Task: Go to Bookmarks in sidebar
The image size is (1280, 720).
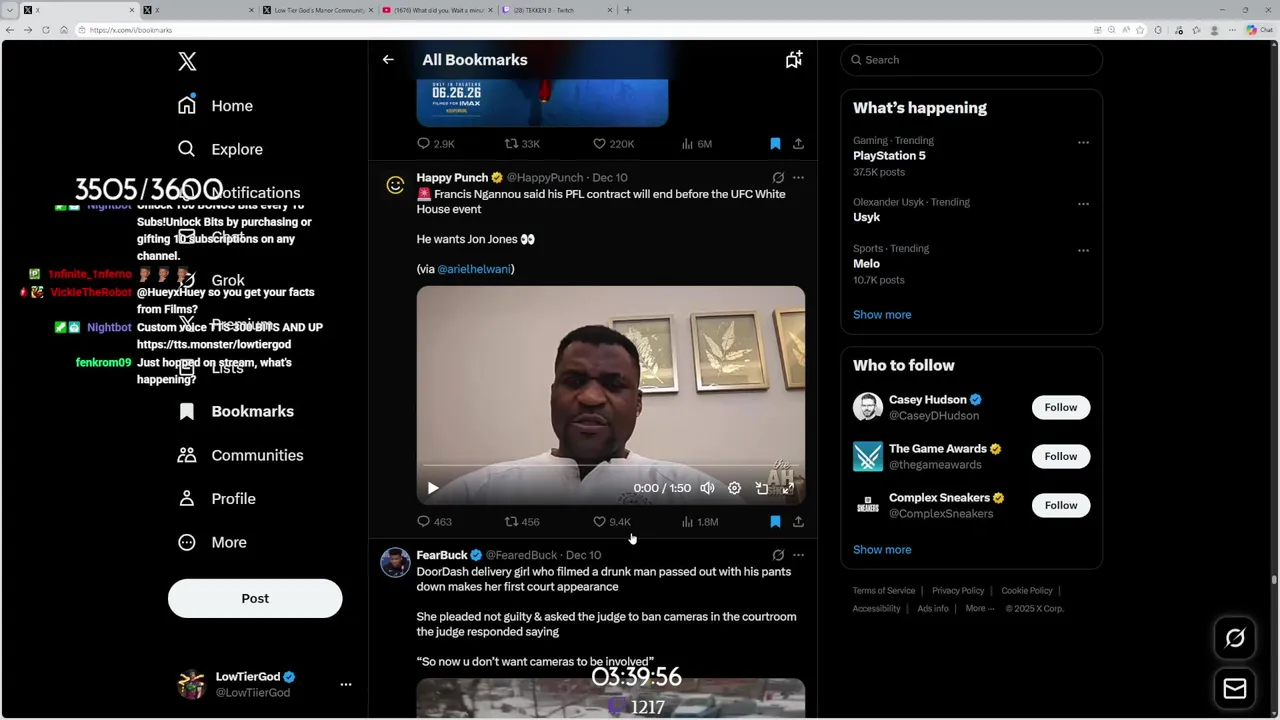Action: tap(236, 411)
